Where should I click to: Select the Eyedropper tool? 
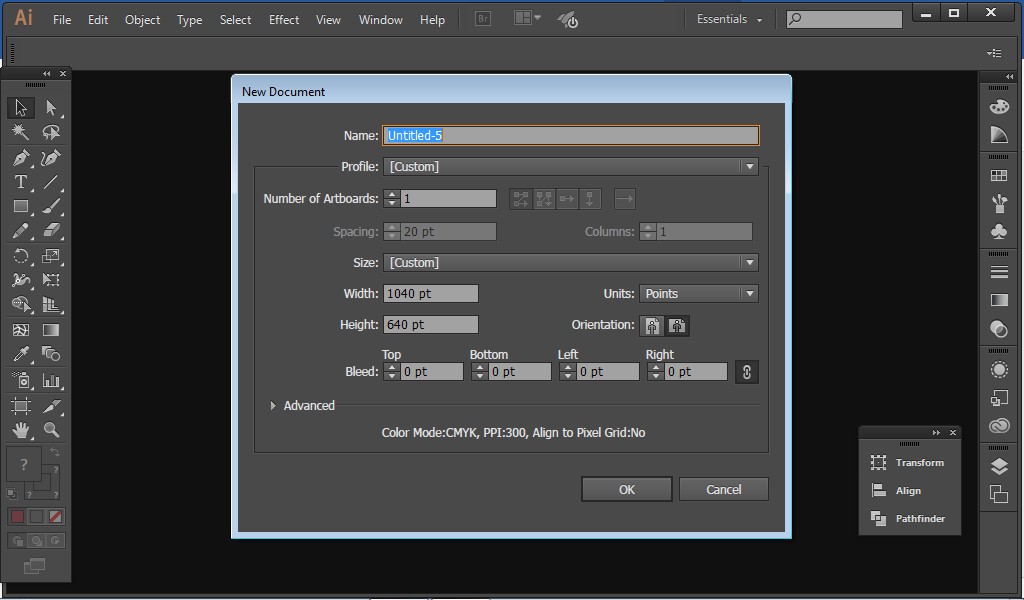(20, 355)
